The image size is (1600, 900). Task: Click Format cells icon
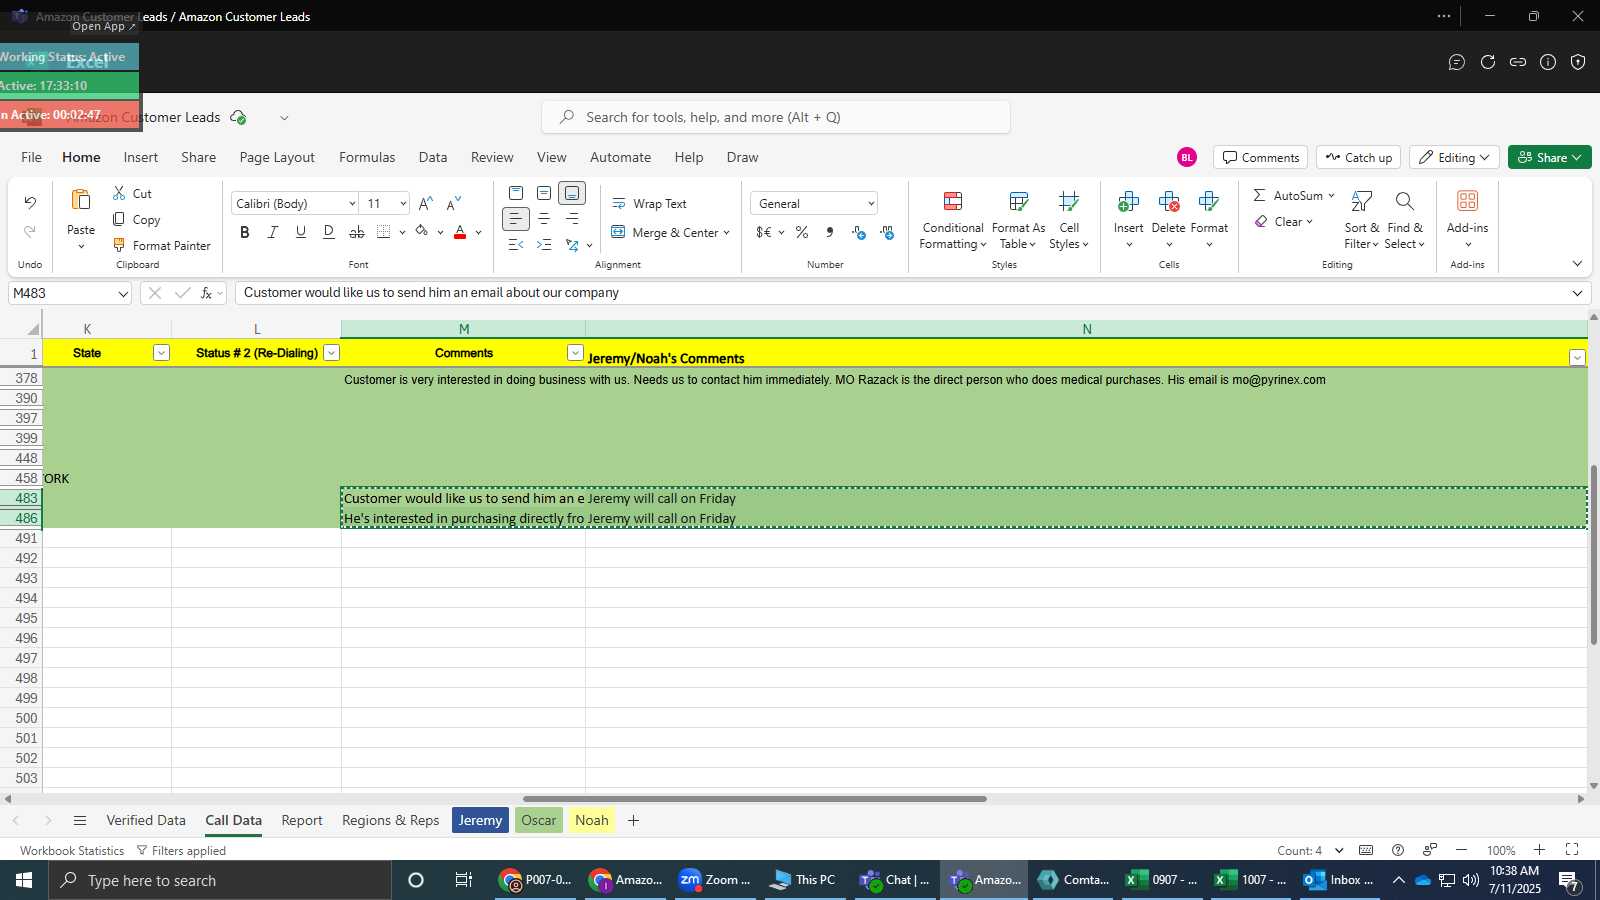(1208, 202)
